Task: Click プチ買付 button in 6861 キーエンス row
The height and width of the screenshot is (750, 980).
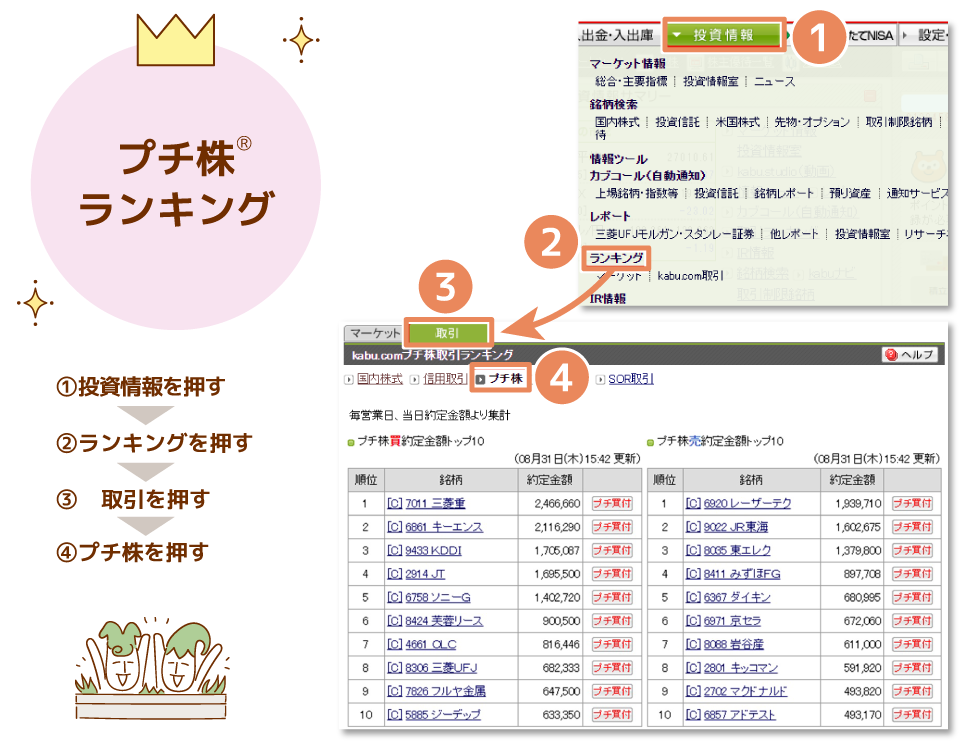Action: pyautogui.click(x=612, y=527)
